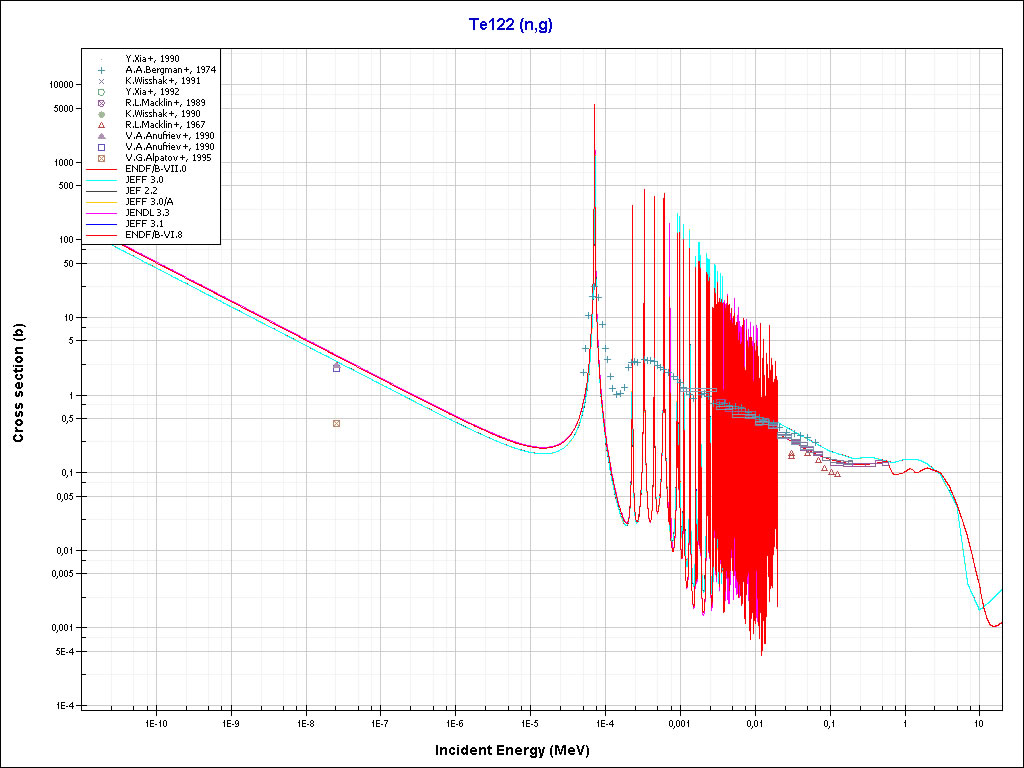Select the yellow JEFF 3.0/A line swatch
1024x768 pixels.
tap(101, 202)
